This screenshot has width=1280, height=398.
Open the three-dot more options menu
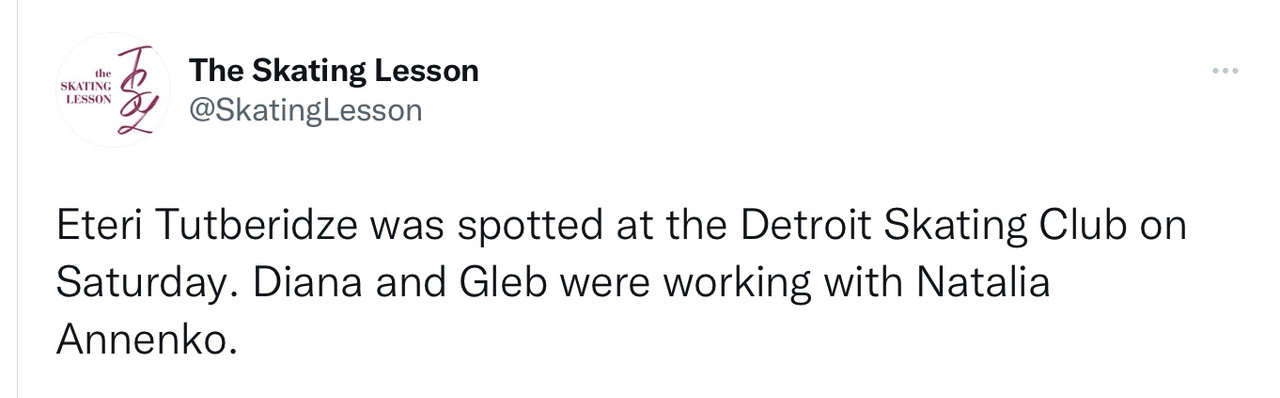1225,71
